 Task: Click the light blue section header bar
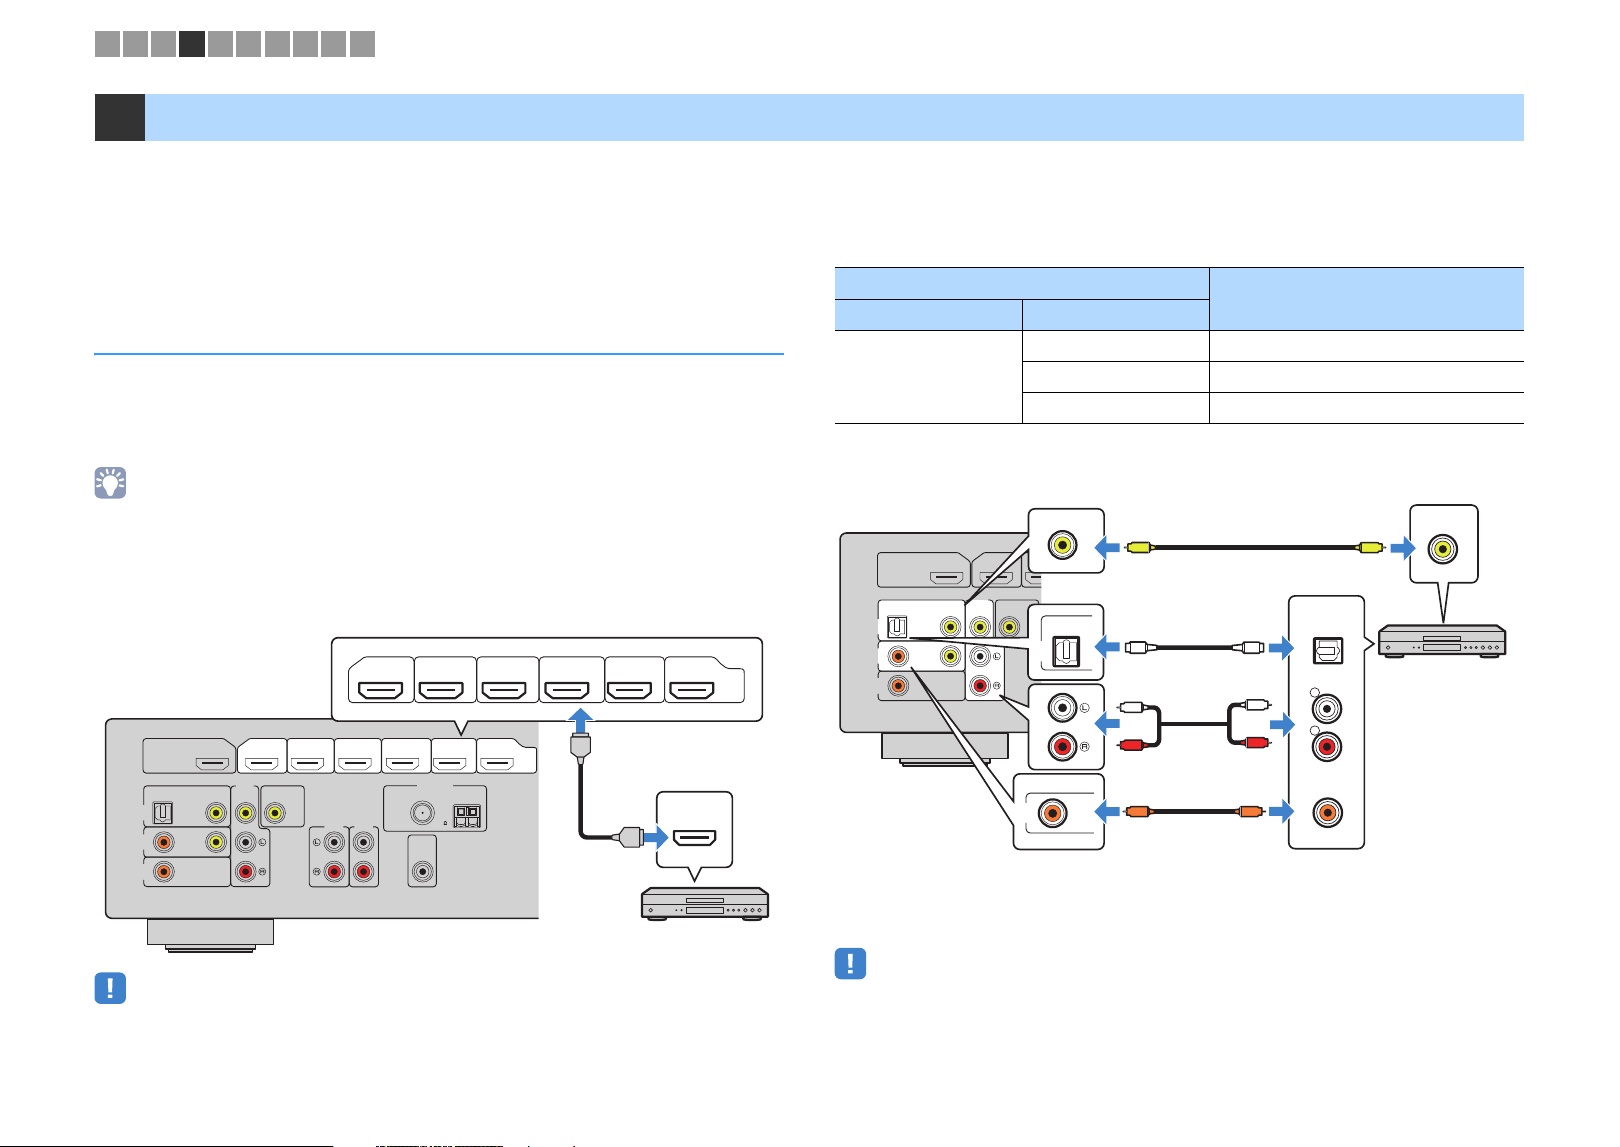point(834,117)
